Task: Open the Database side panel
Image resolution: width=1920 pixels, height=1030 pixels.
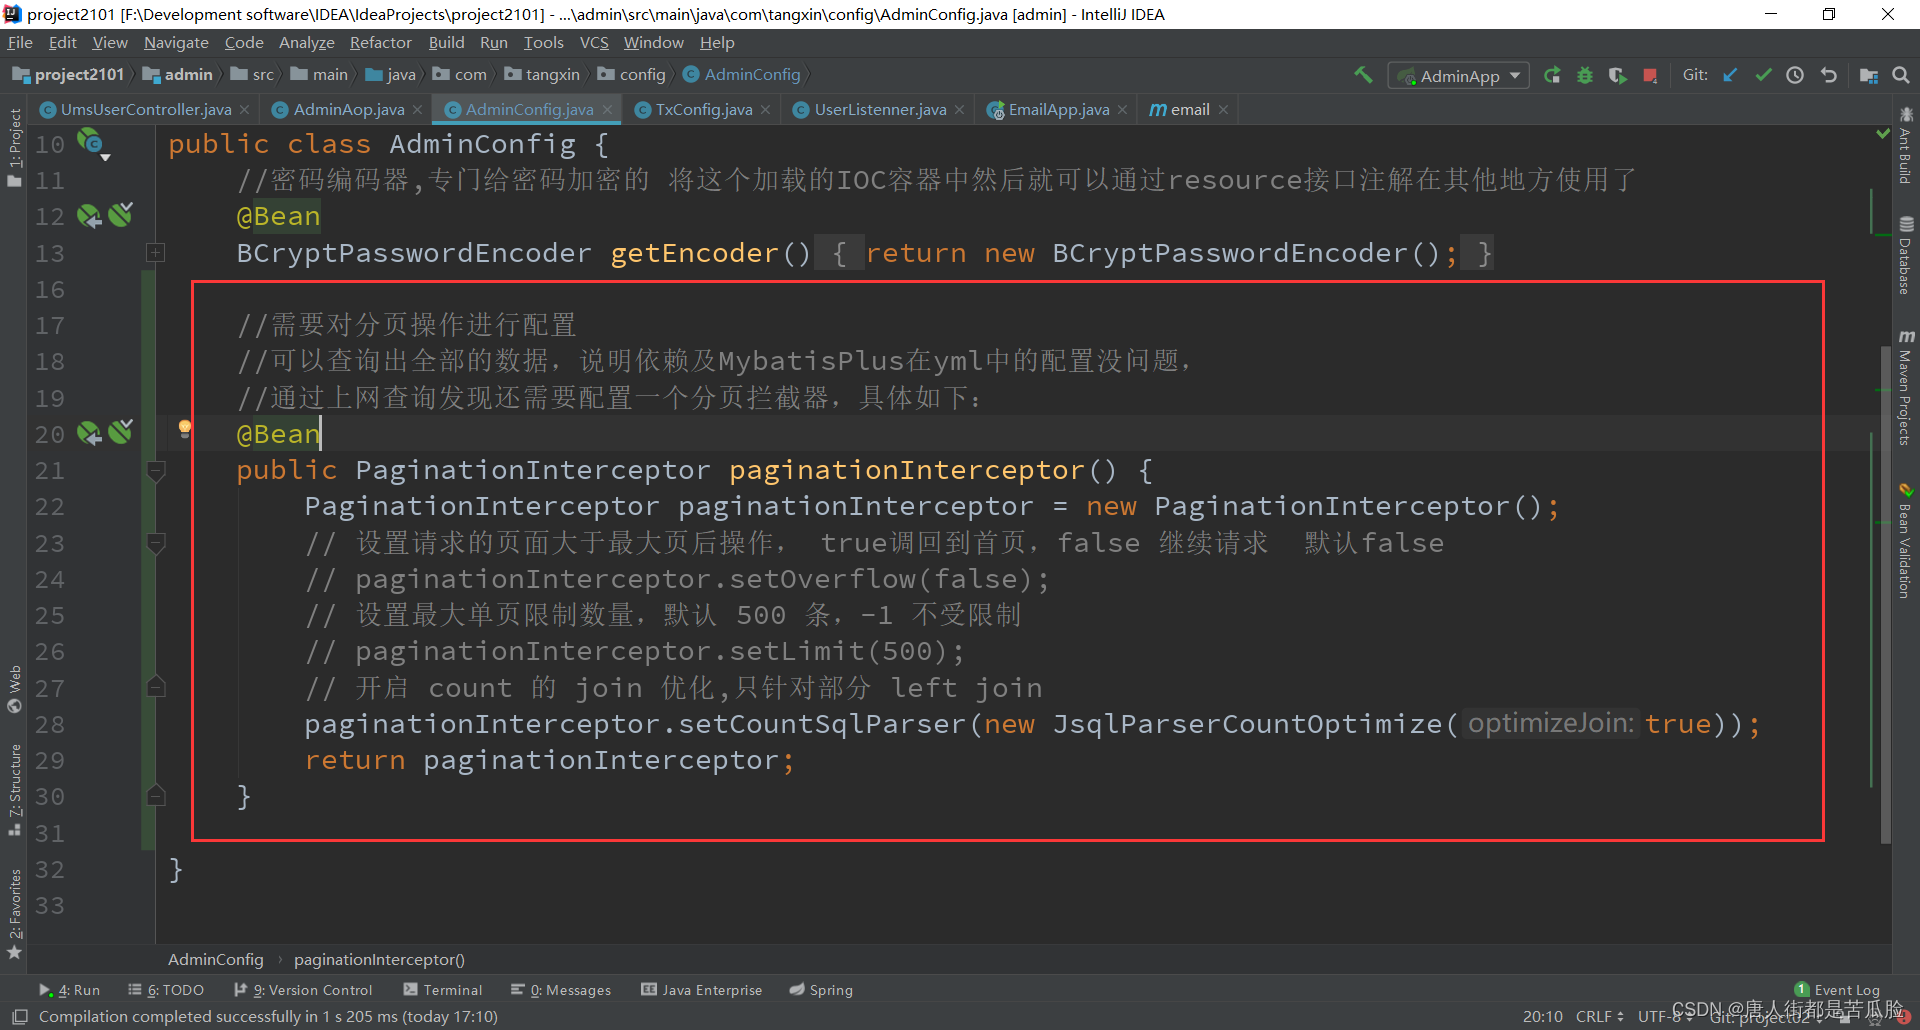Action: tap(1906, 255)
